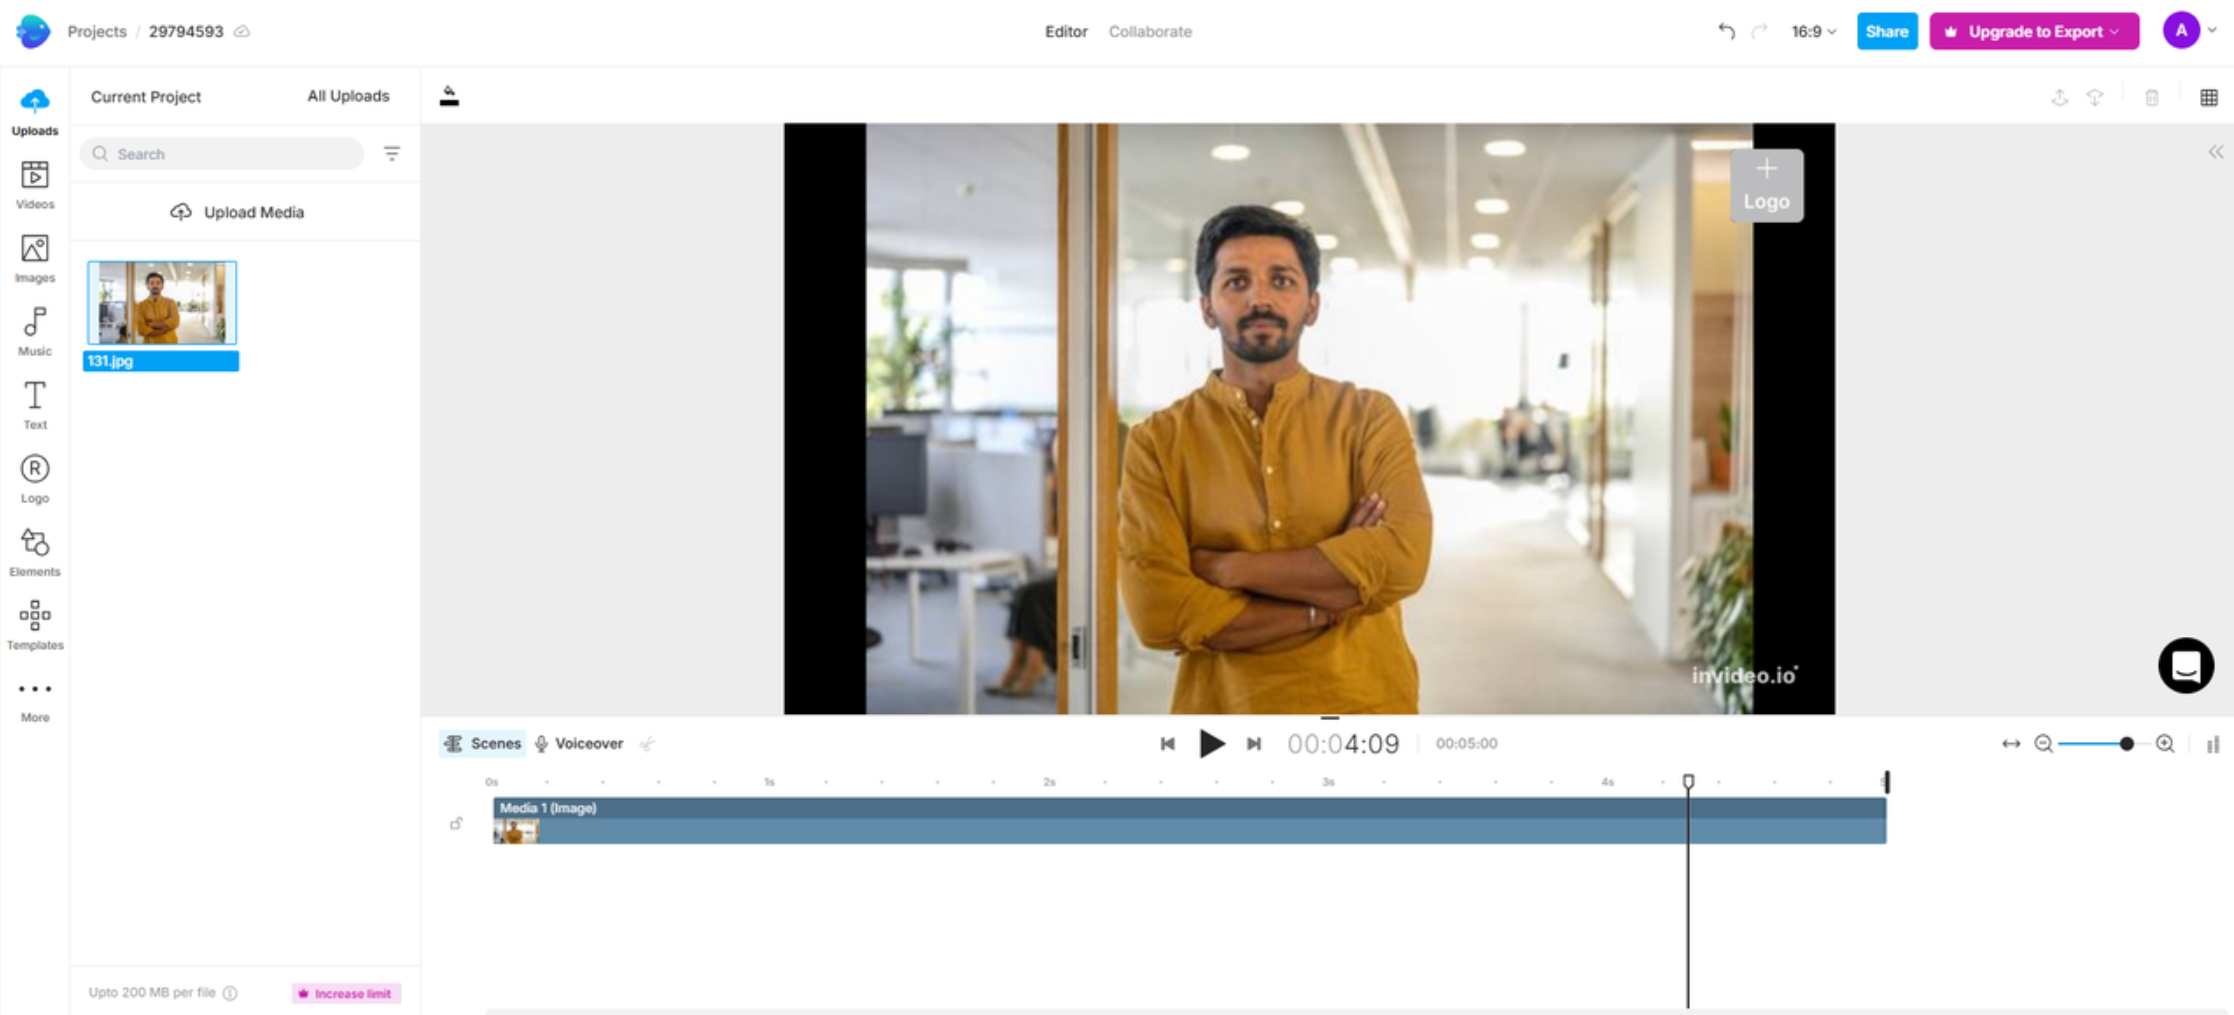The height and width of the screenshot is (1015, 2234).
Task: Click the split scissors icon near Voiceover
Action: (649, 743)
